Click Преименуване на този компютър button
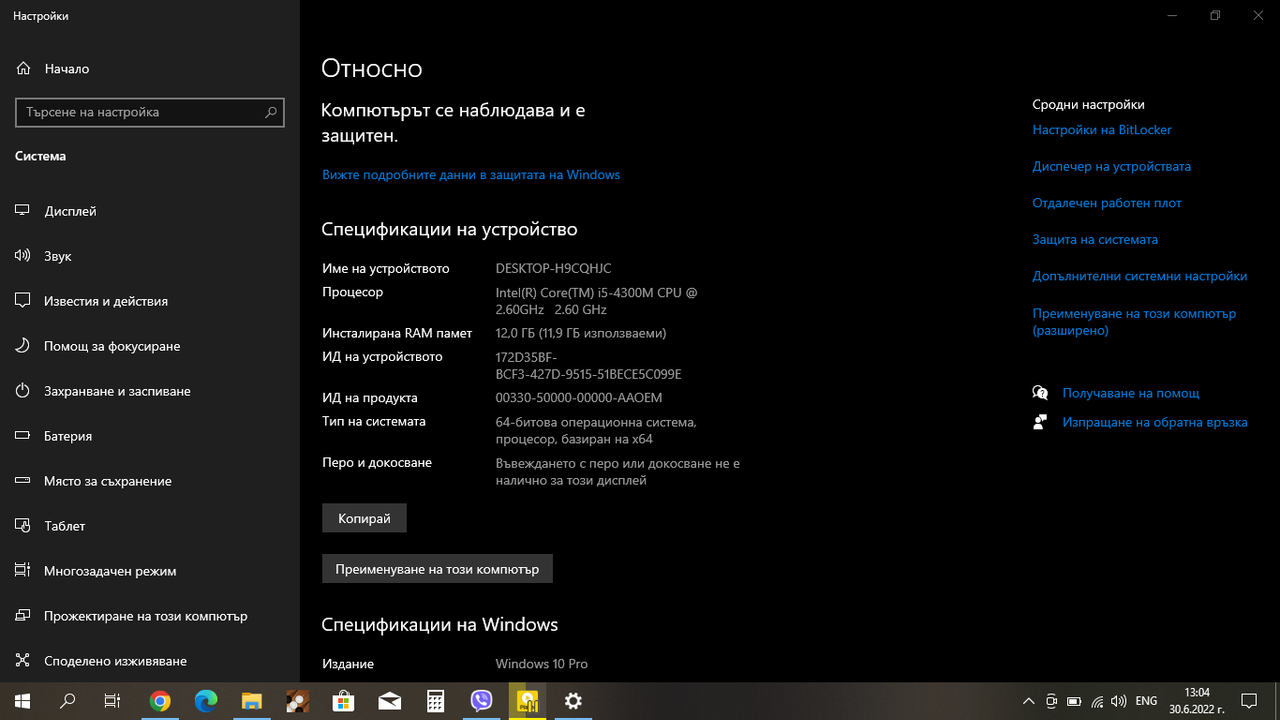 pos(437,568)
